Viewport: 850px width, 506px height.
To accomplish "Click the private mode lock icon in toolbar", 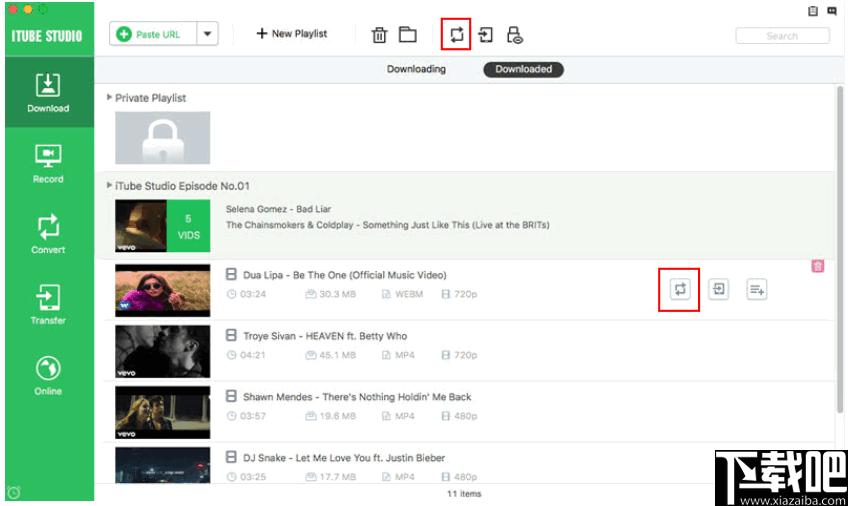I will tap(514, 35).
